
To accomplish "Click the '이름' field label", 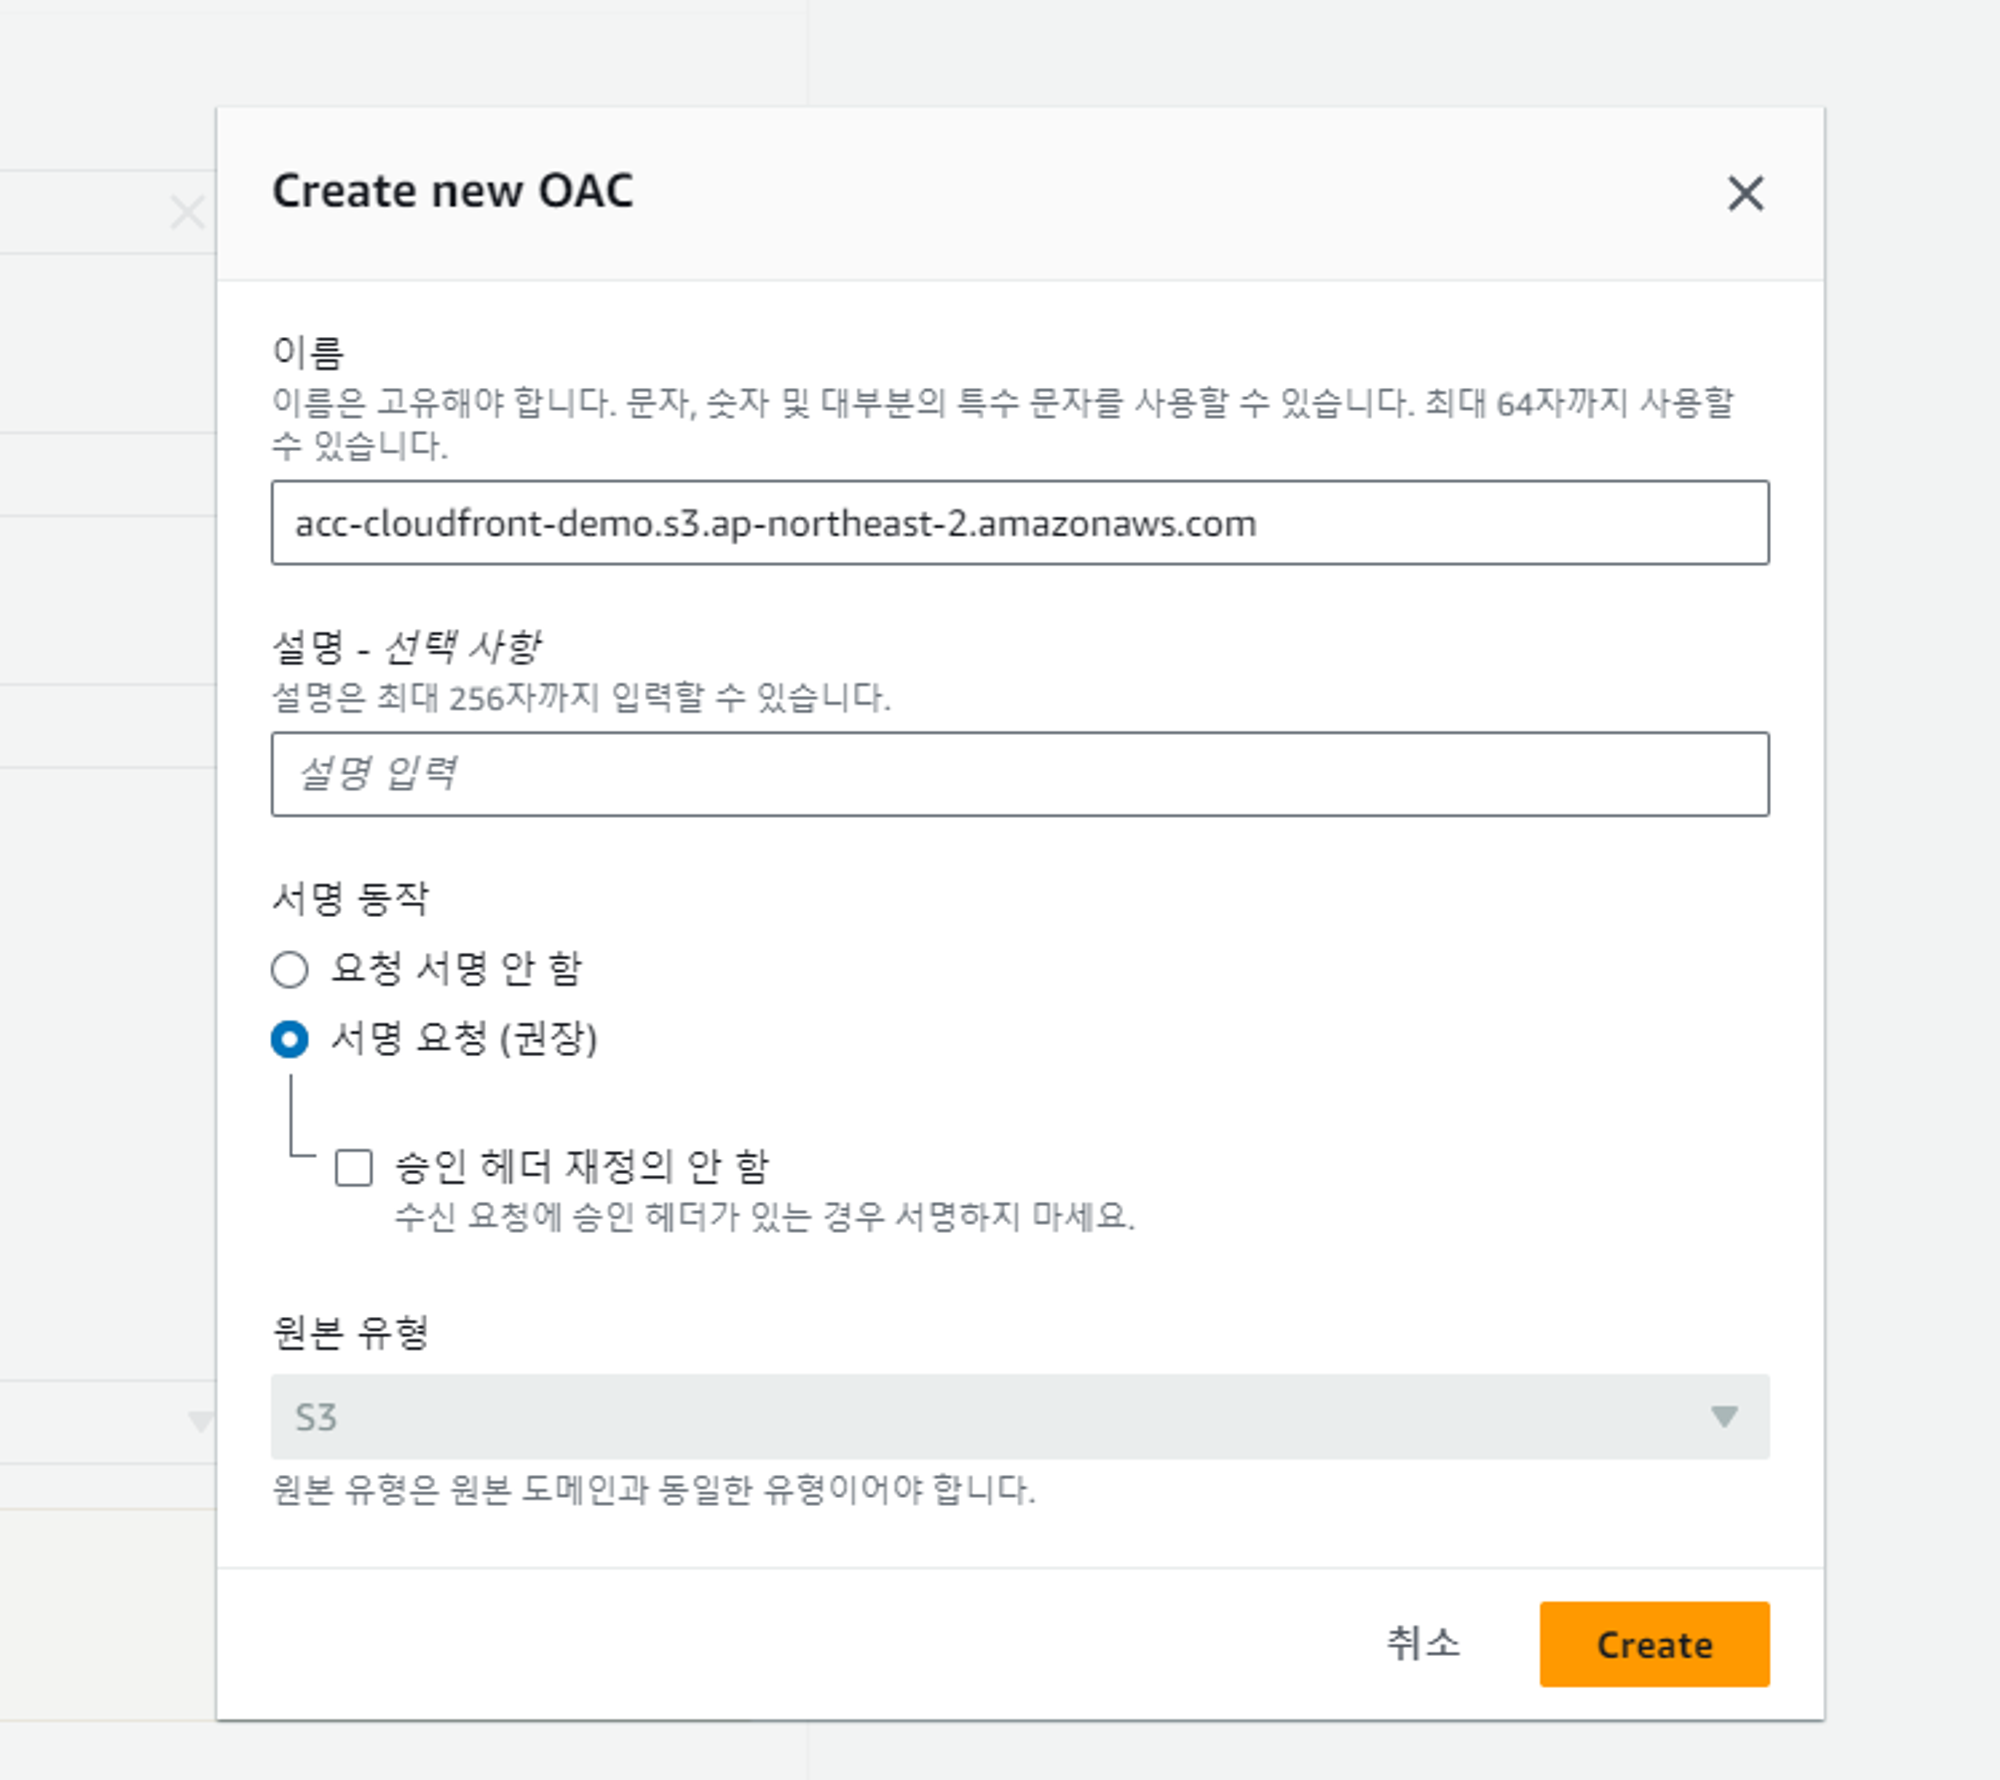I will coord(308,352).
